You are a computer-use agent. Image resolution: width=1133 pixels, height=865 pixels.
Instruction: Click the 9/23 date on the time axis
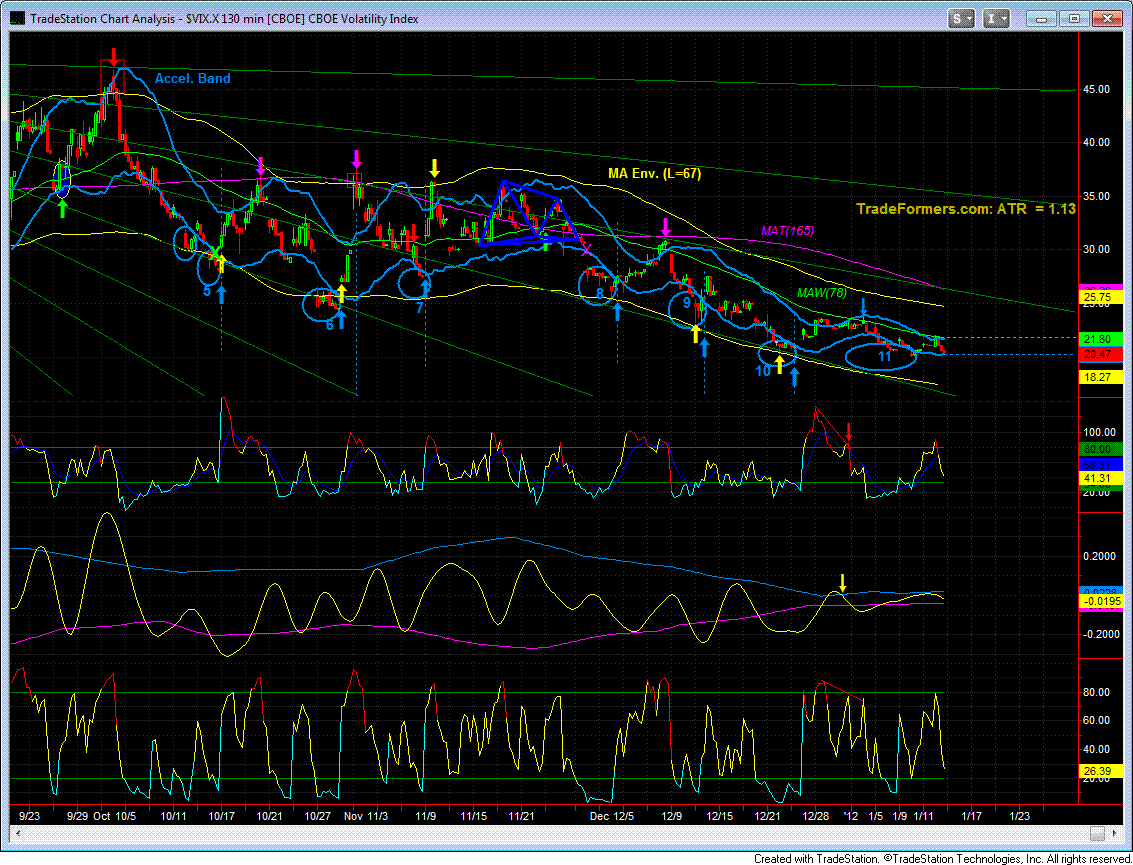(30, 816)
